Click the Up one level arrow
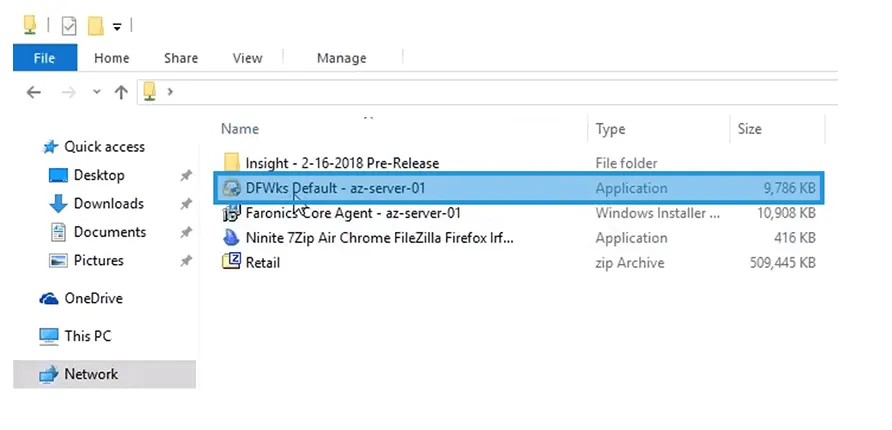This screenshot has height=430, width=892. pos(121,92)
